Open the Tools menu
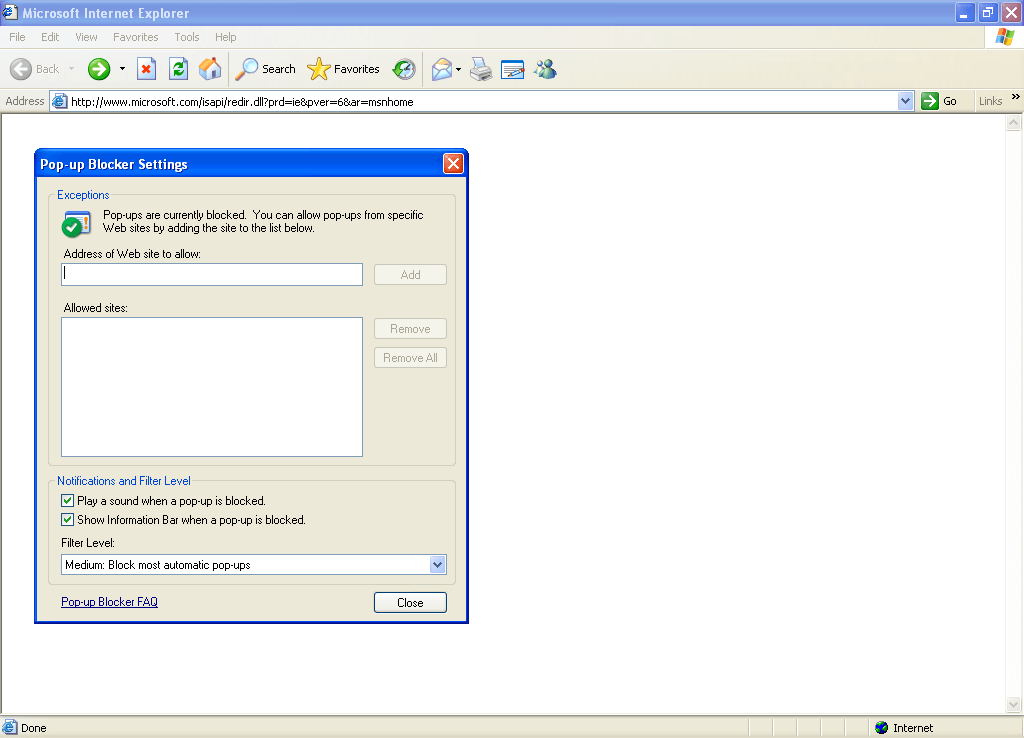 click(187, 37)
